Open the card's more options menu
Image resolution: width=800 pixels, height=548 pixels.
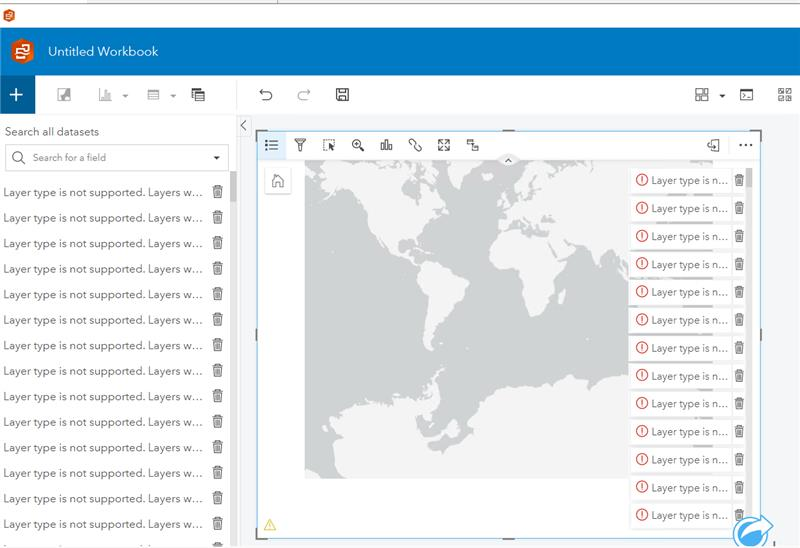coord(745,145)
